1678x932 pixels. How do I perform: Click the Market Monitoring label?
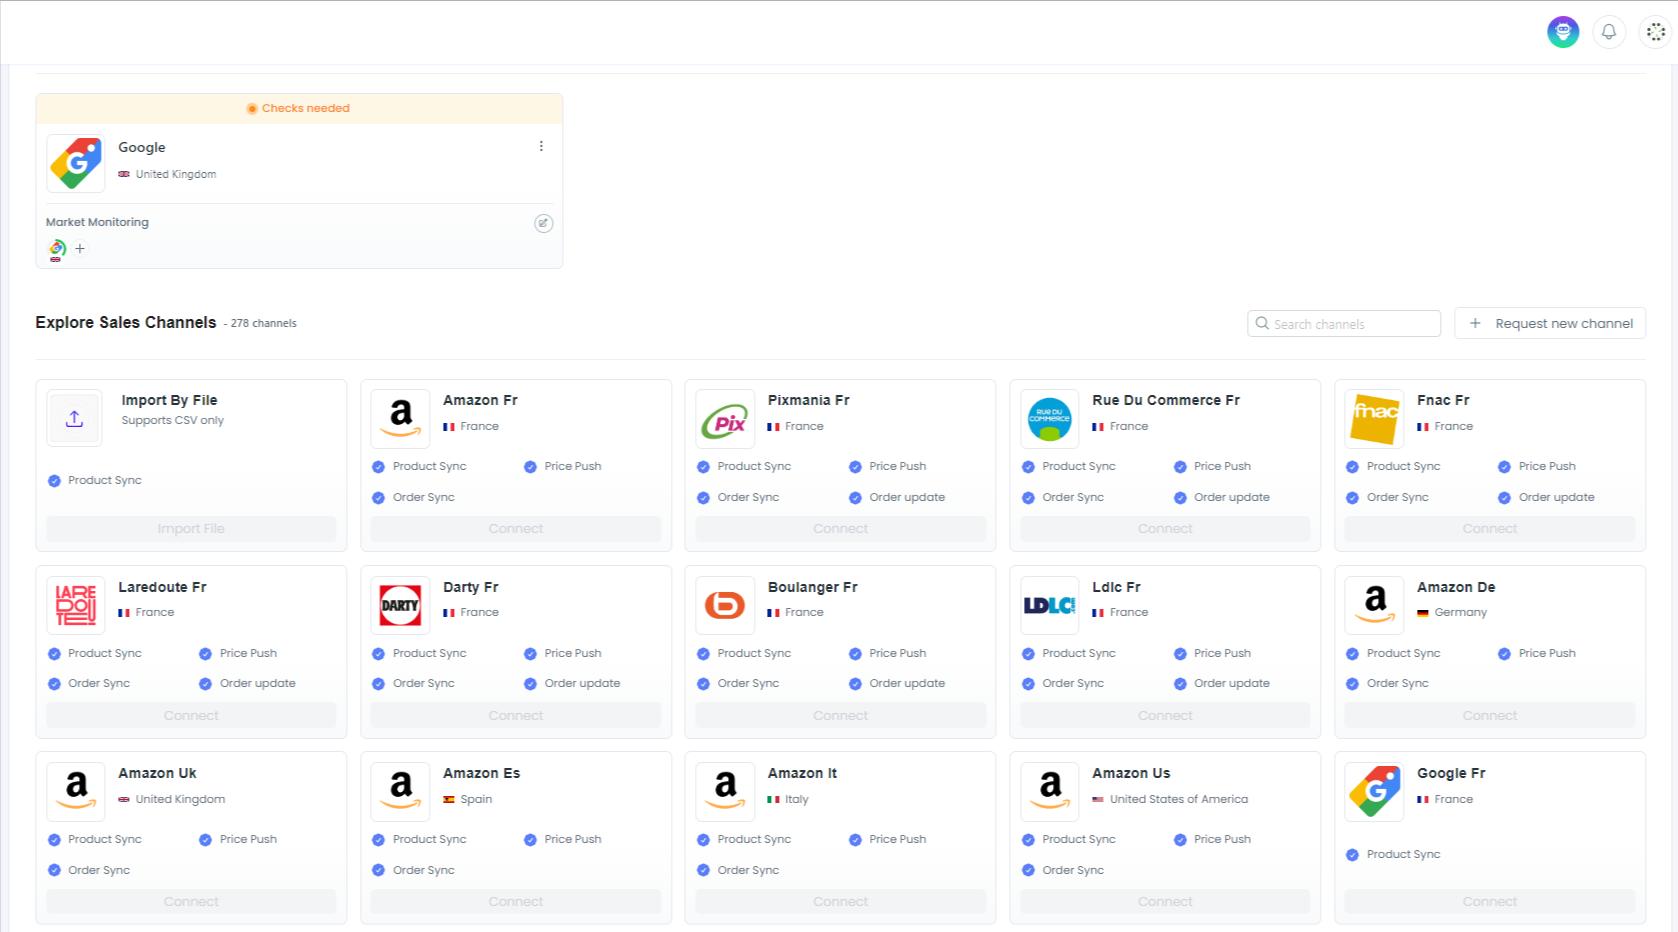click(97, 222)
